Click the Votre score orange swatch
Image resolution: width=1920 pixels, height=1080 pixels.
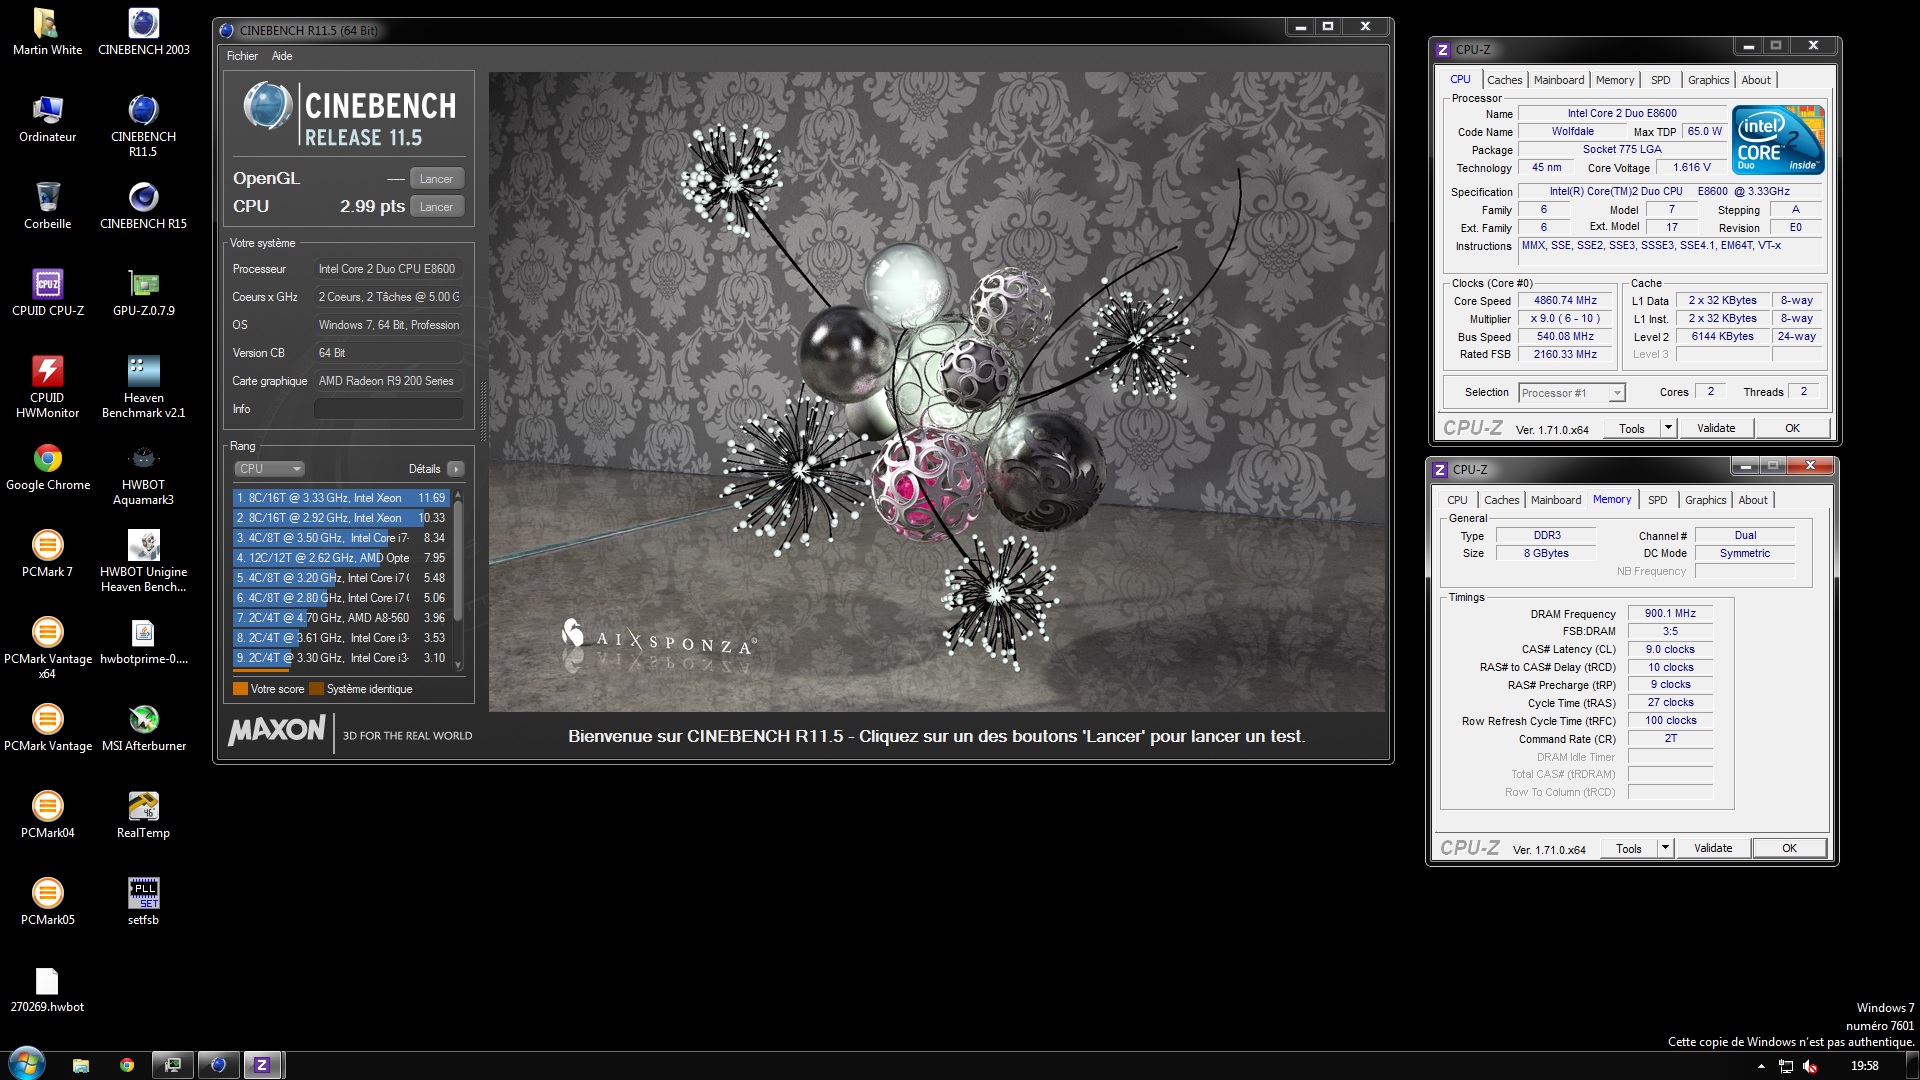click(240, 689)
